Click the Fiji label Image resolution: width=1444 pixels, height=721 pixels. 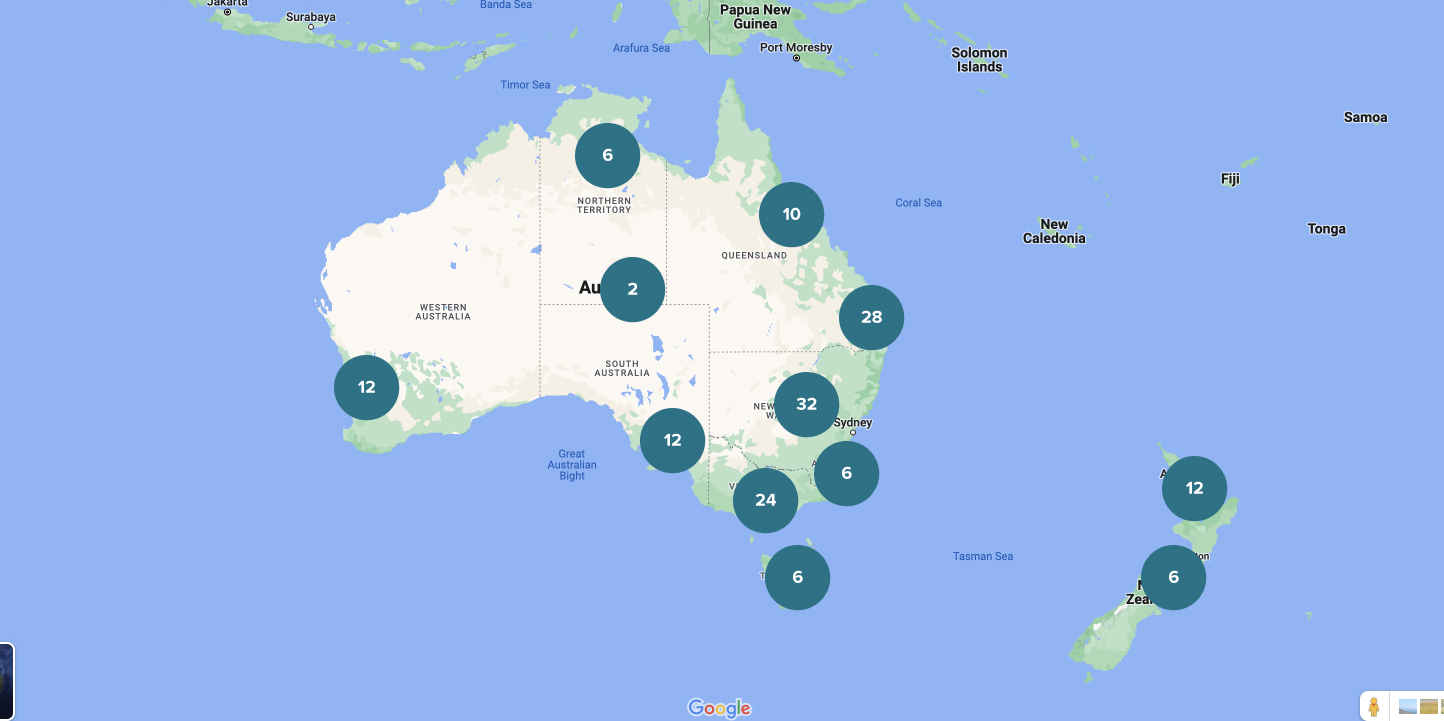tap(1230, 179)
